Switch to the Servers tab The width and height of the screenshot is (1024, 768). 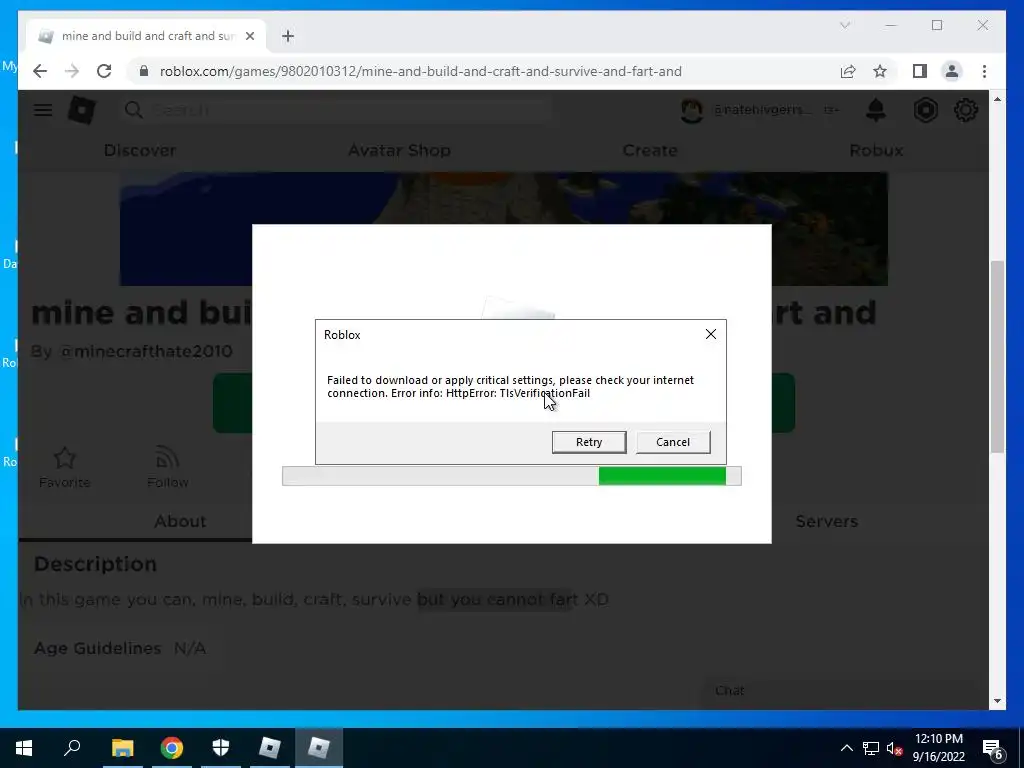(x=826, y=521)
